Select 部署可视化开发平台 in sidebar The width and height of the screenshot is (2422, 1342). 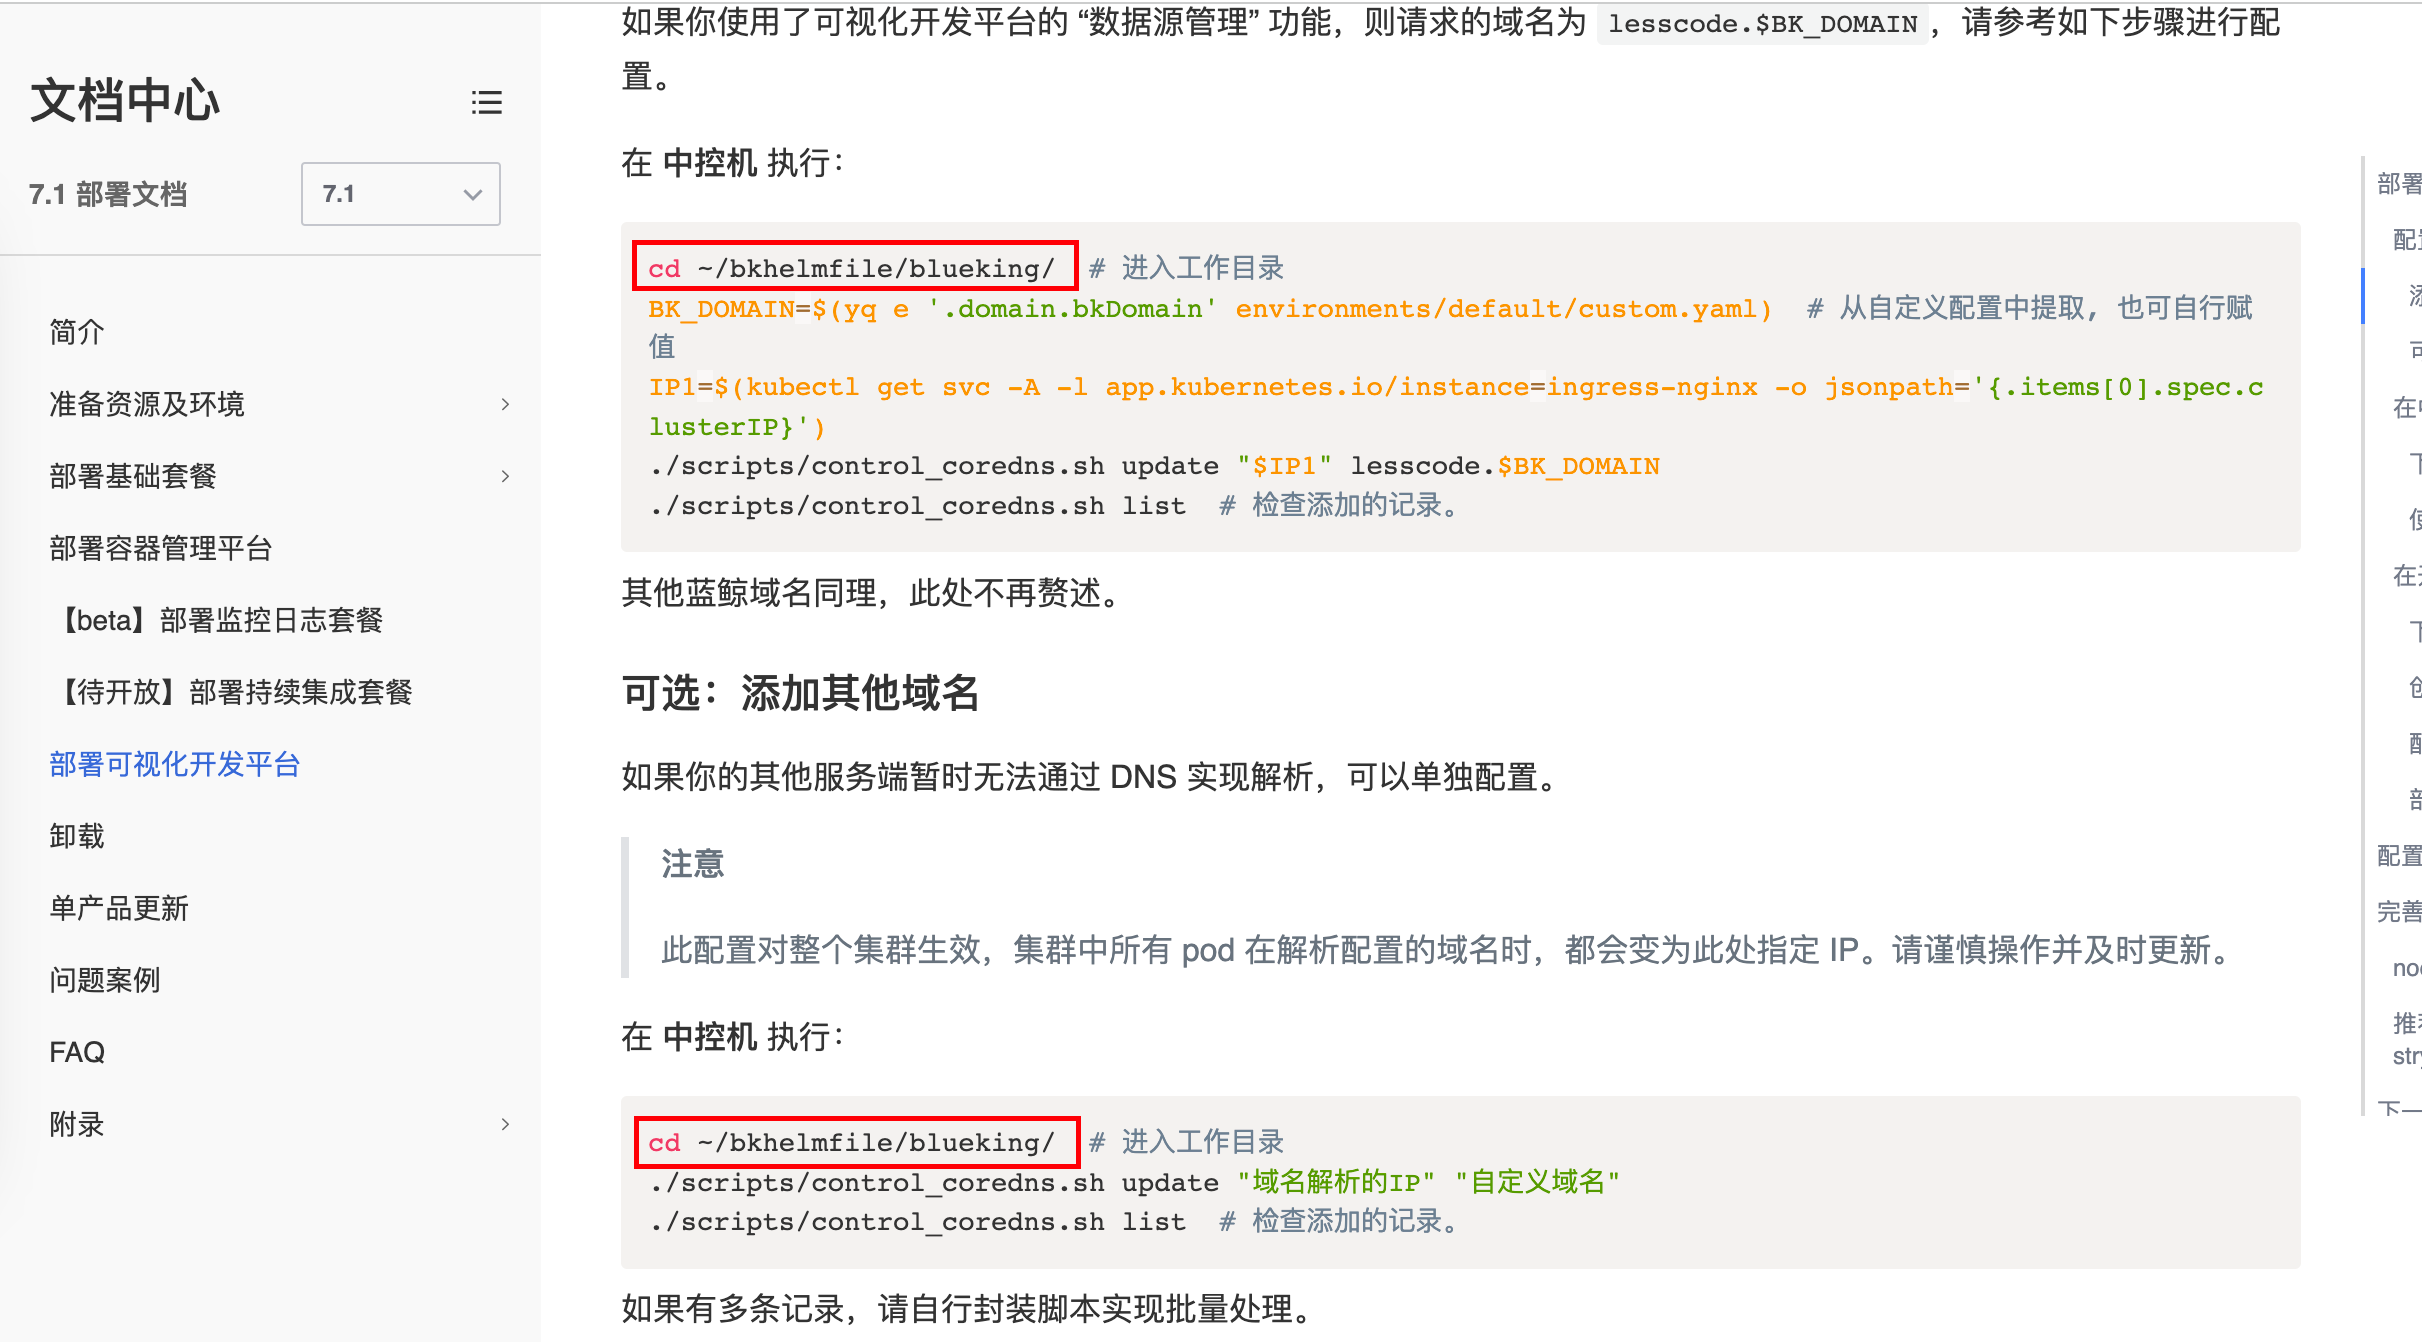point(175,764)
